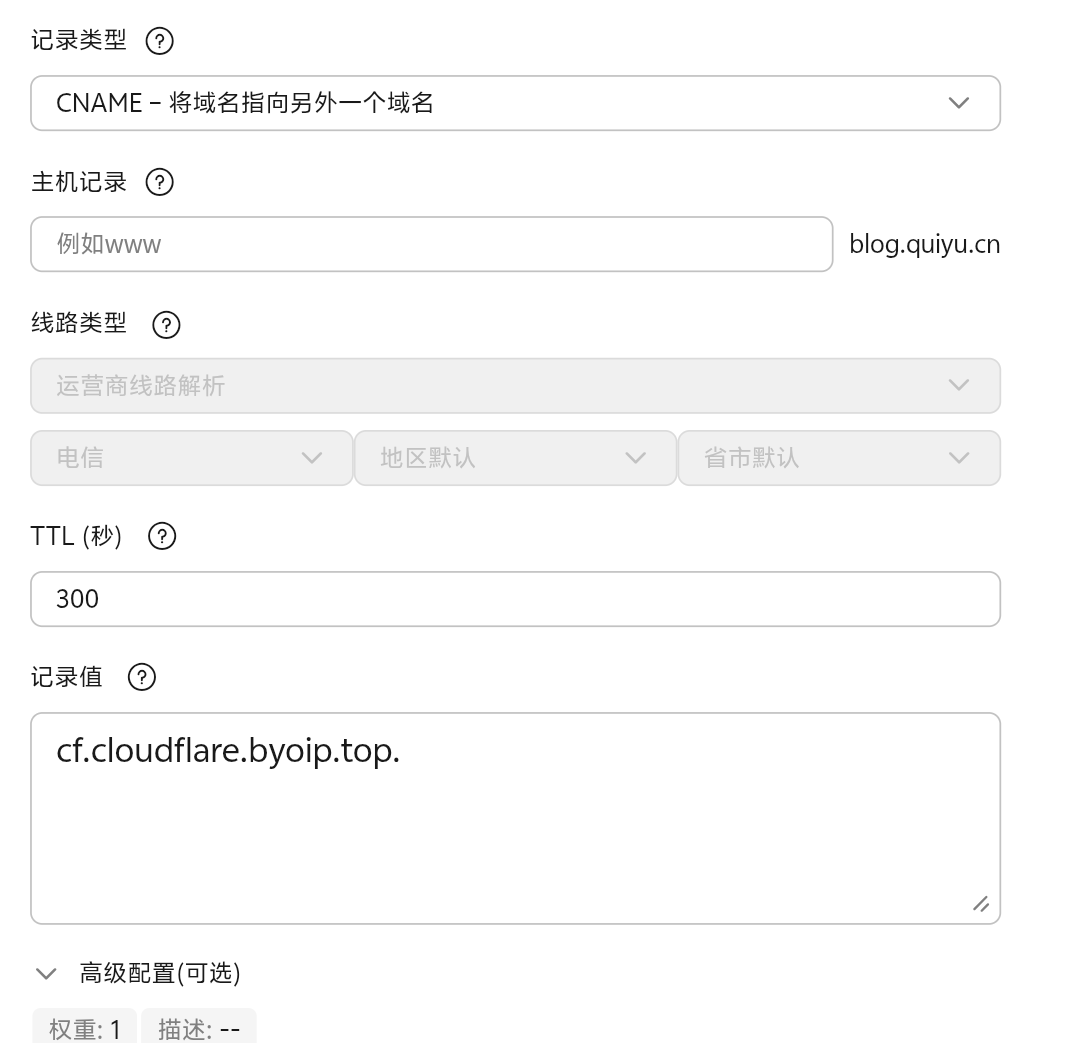The height and width of the screenshot is (1043, 1087).
Task: Select the TTL value field showing 300
Action: [x=515, y=598]
